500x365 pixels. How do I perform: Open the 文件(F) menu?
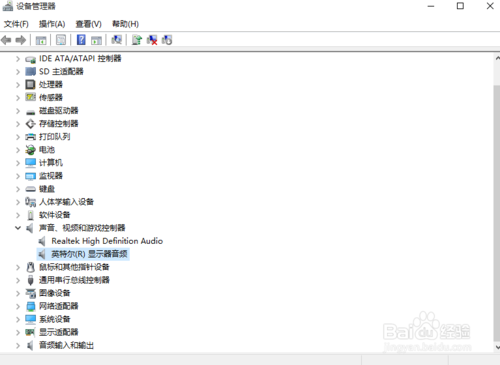(16, 24)
